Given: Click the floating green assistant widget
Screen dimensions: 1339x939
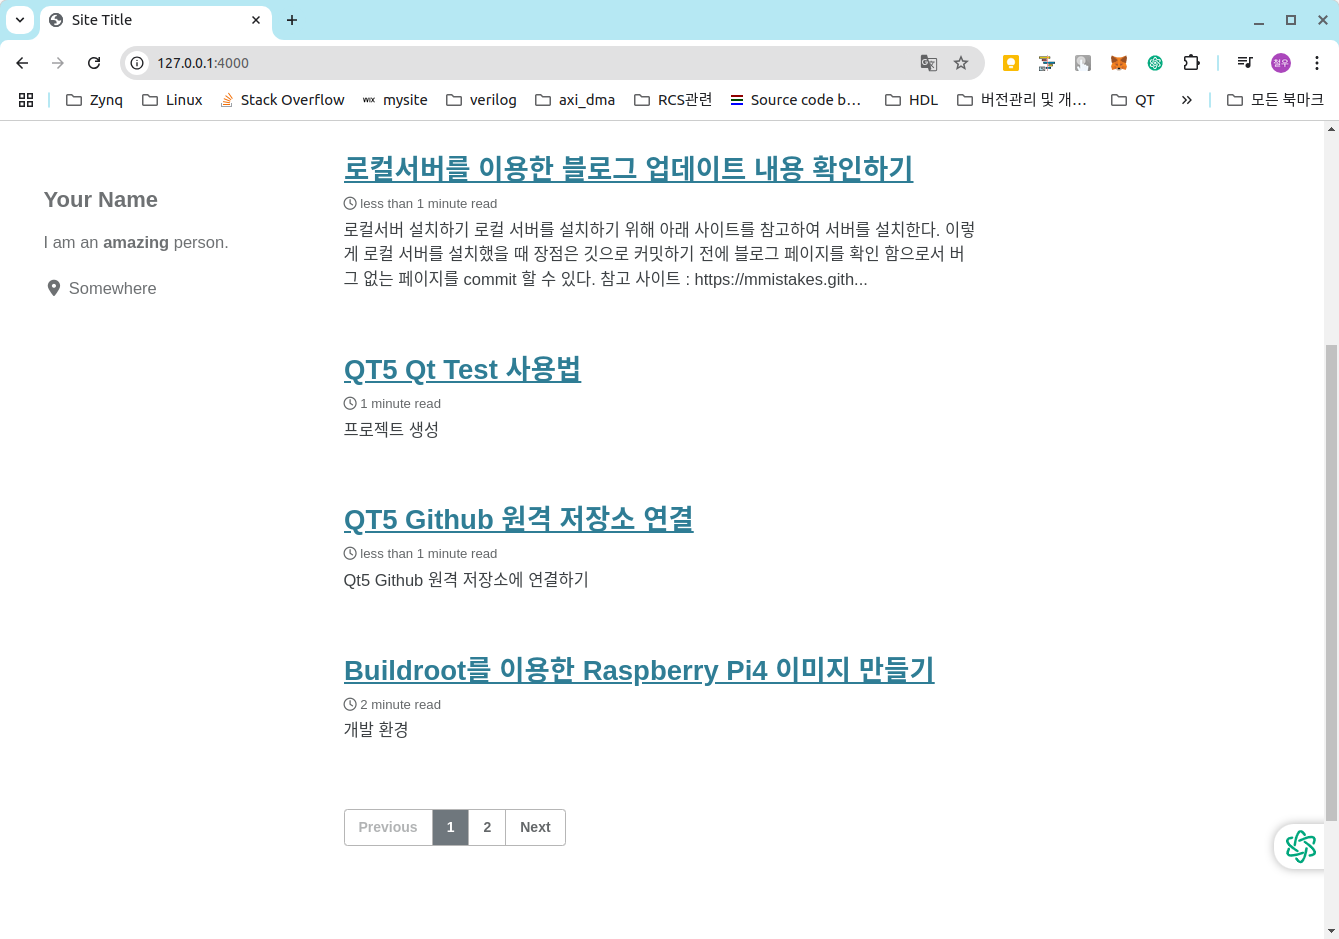Looking at the screenshot, I should pos(1299,846).
